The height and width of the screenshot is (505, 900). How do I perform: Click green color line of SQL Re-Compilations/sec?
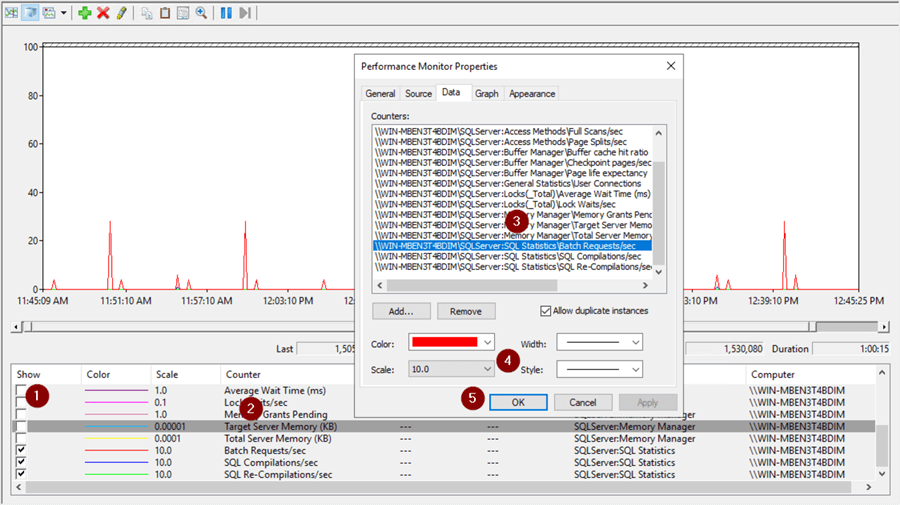tap(117, 474)
